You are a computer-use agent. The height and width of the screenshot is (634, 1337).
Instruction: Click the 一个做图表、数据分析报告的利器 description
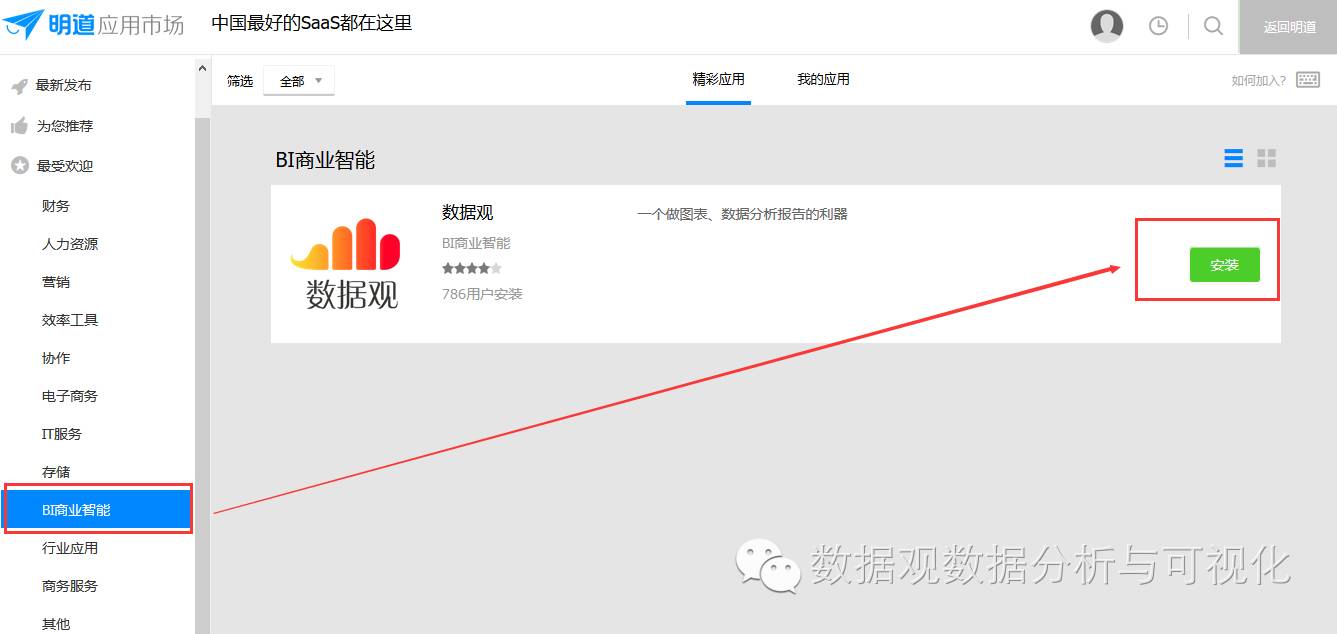coord(742,214)
